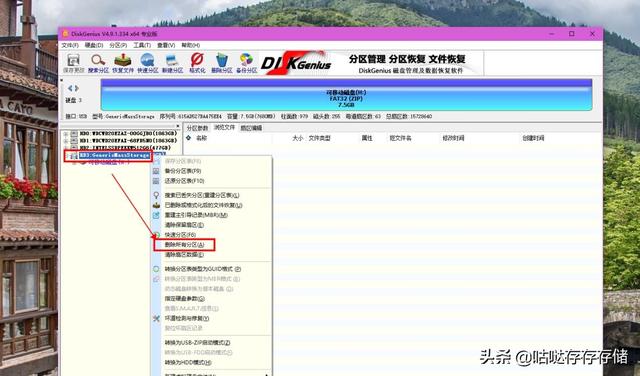Click the 备份分区 (Backup Partition) toolbar icon
Screen dimensions: 640x376
pyautogui.click(x=246, y=60)
